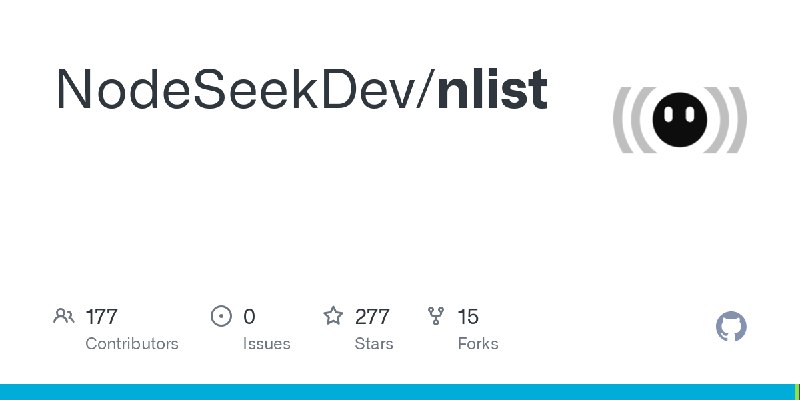
Task: Click the Issues label
Action: point(266,343)
